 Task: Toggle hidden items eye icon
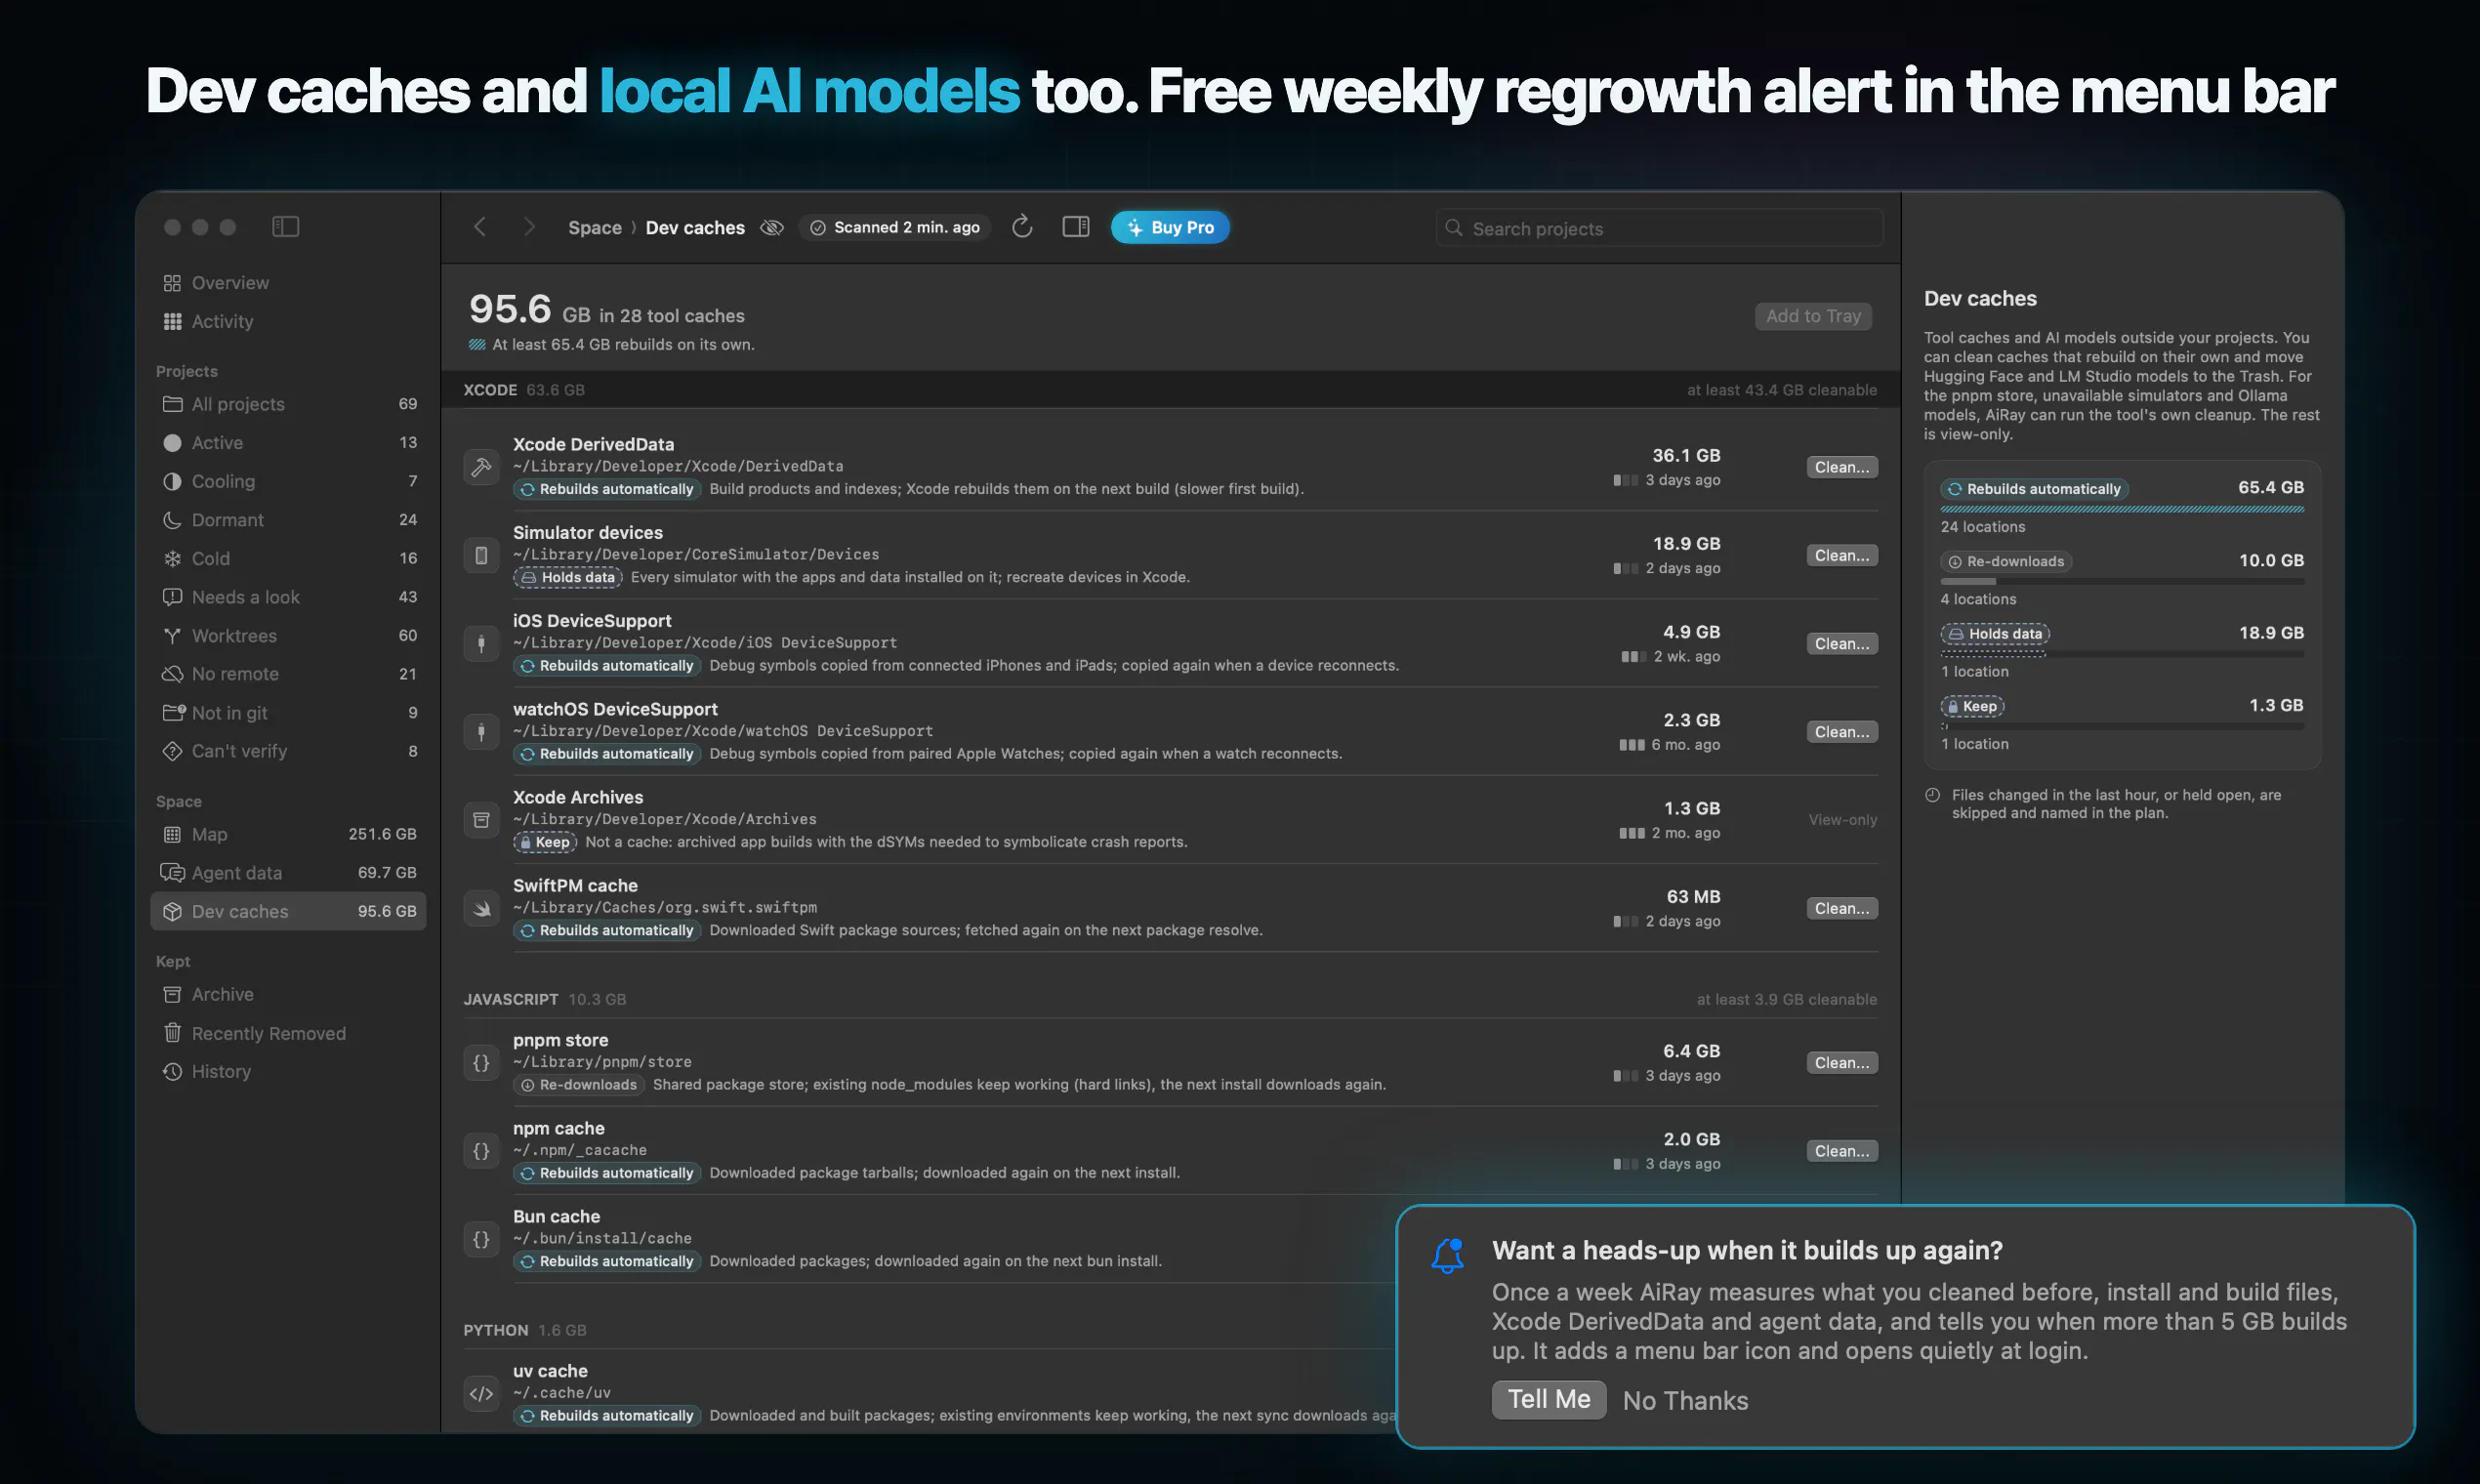click(771, 227)
